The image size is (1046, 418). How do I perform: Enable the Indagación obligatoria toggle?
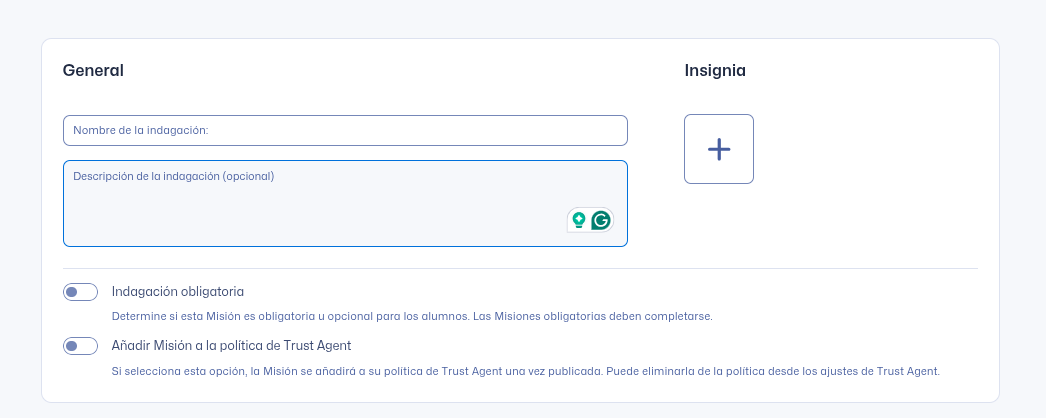click(80, 292)
